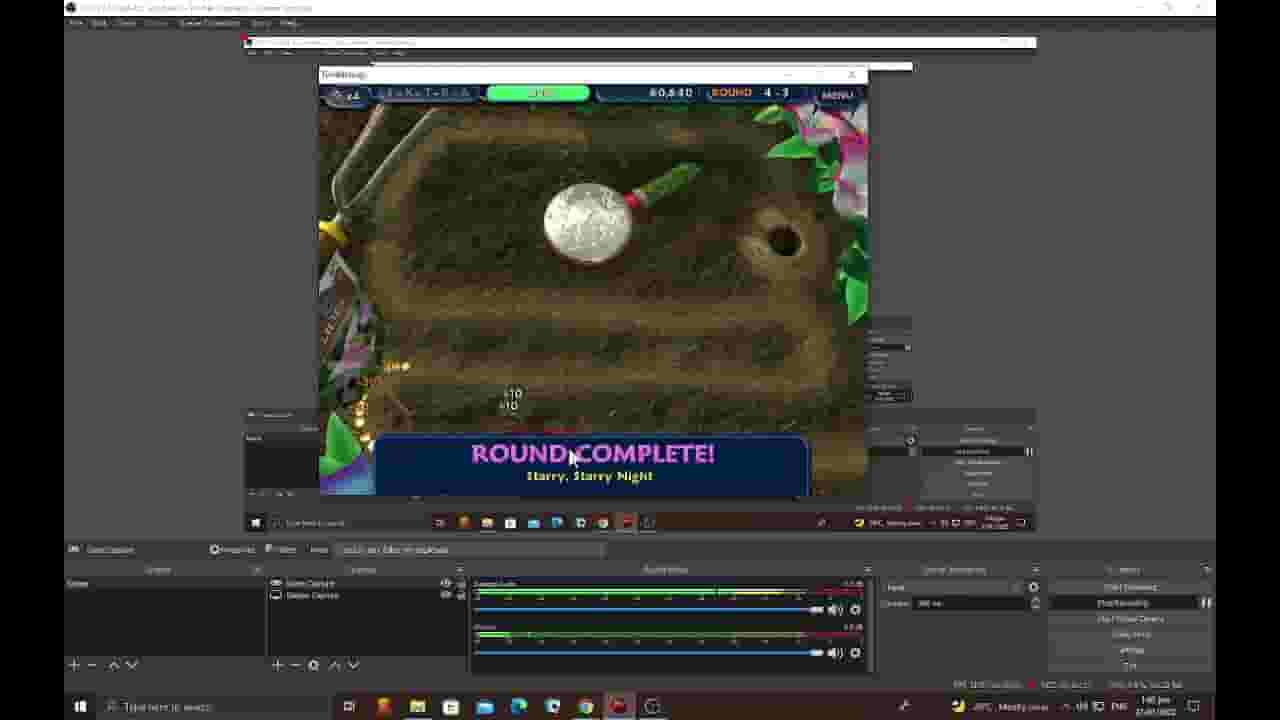This screenshot has width=1280, height=720.
Task: Open Microsoft Edge from taskbar
Action: 518,706
